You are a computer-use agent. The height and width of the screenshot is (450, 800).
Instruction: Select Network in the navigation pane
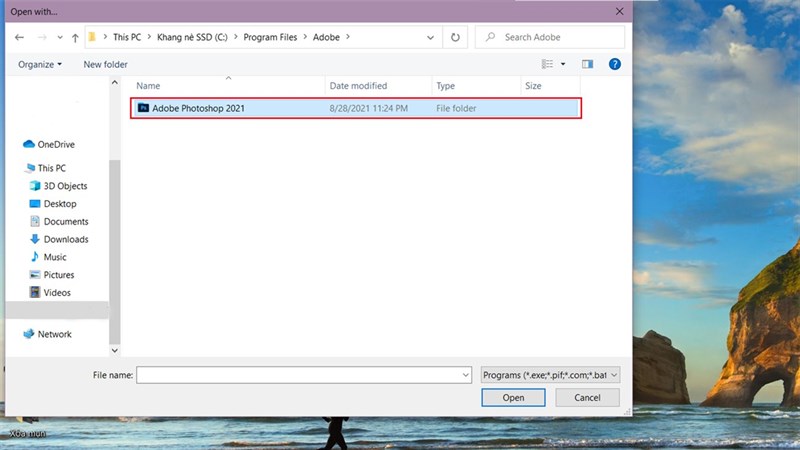(54, 335)
